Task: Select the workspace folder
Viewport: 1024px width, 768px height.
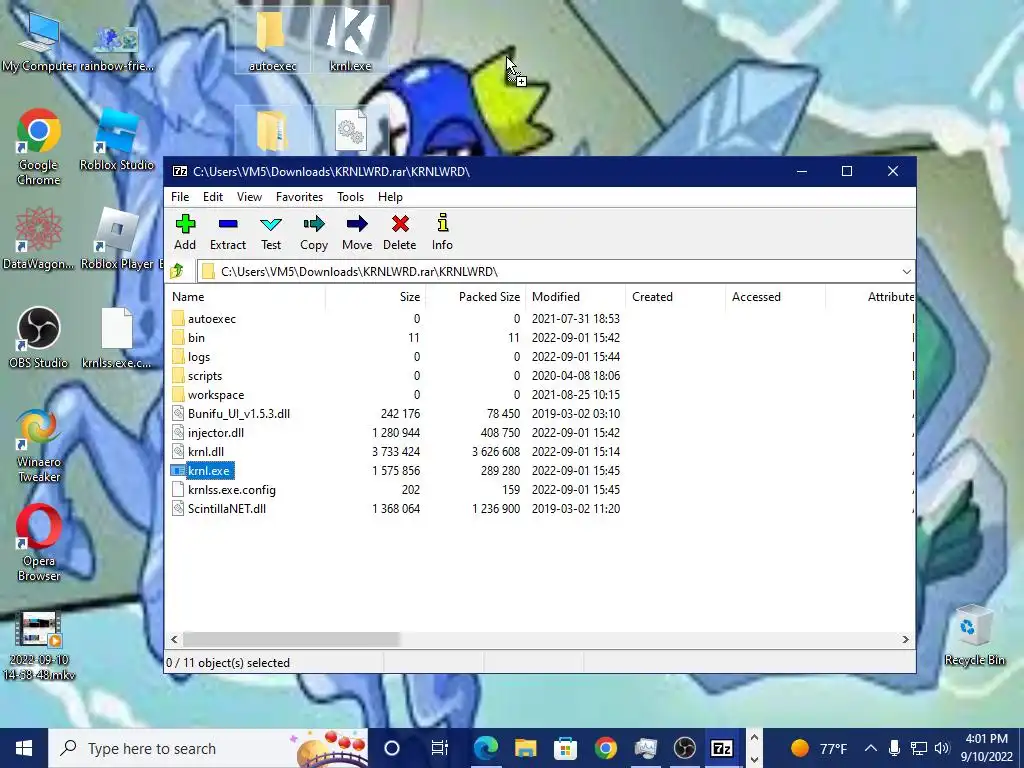Action: (216, 394)
